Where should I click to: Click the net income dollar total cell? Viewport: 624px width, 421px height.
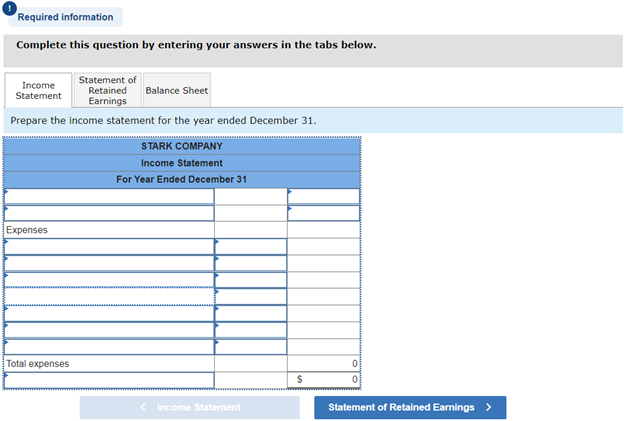tap(324, 380)
